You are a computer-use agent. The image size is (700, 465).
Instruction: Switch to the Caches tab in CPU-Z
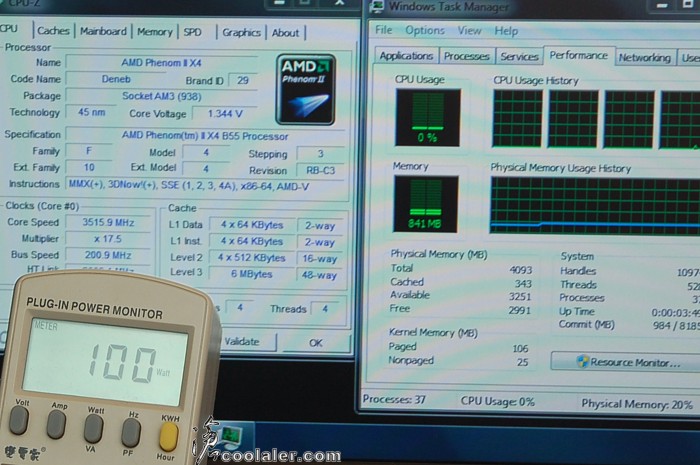[53, 31]
